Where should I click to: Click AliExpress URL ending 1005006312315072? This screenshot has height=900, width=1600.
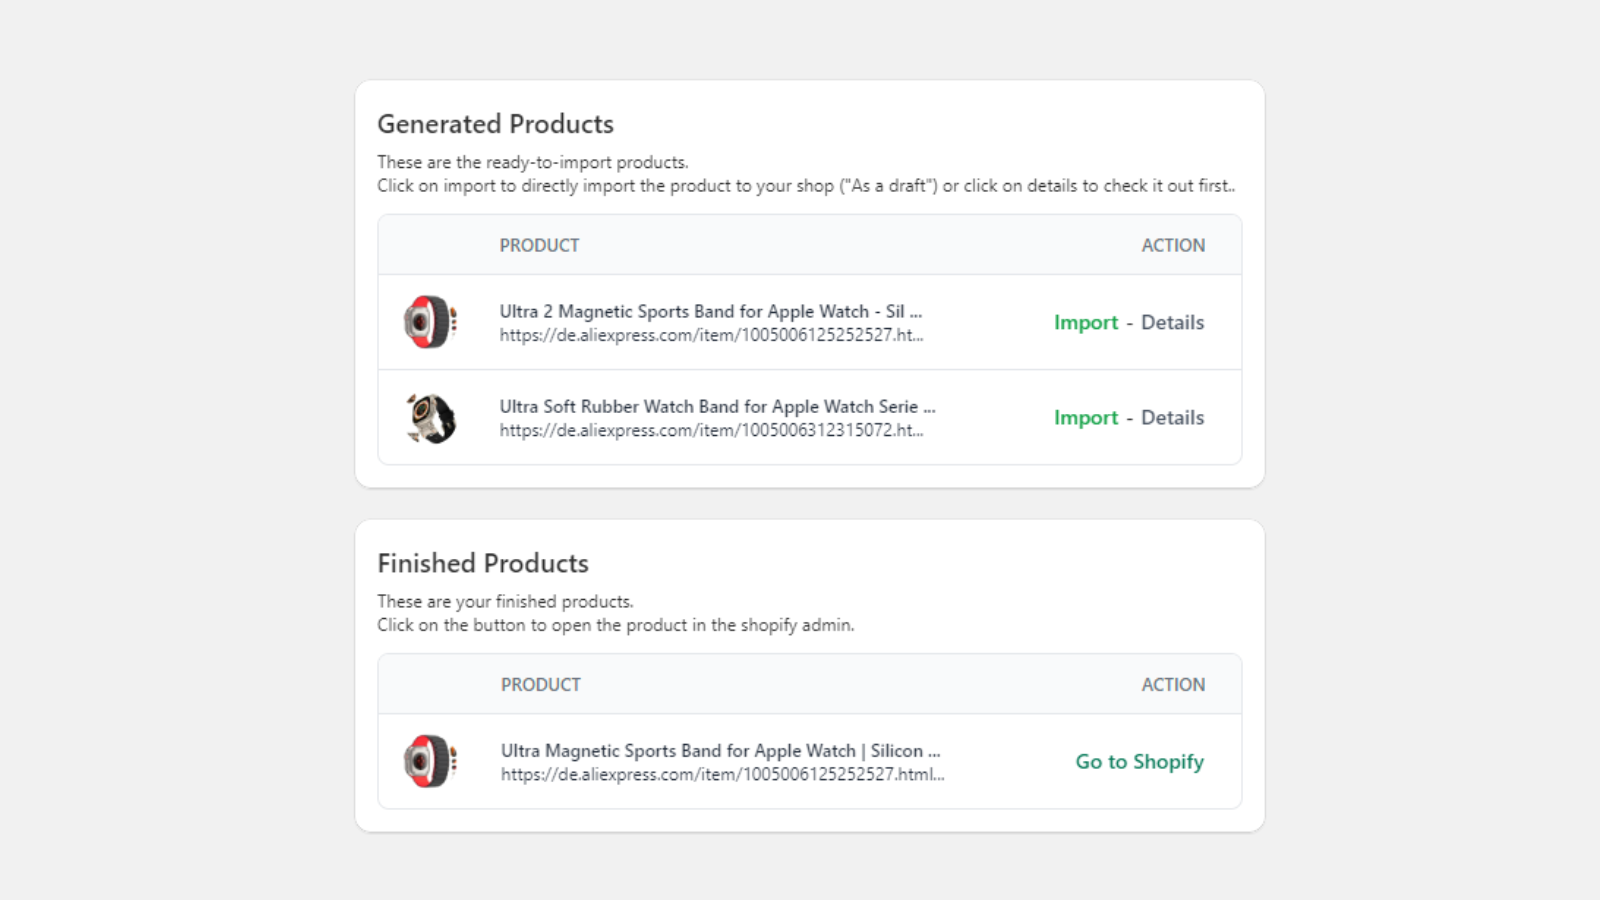coord(711,431)
